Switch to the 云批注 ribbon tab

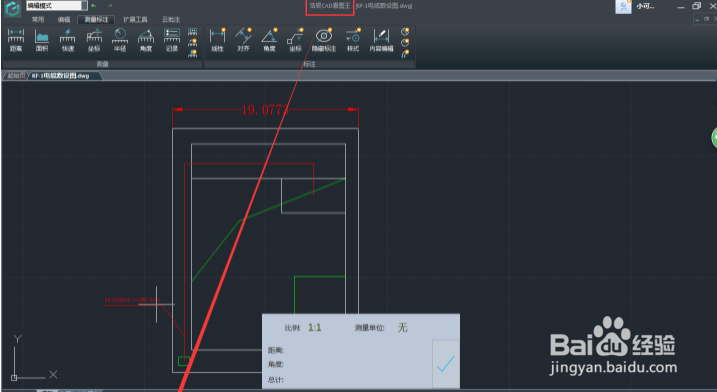point(171,20)
